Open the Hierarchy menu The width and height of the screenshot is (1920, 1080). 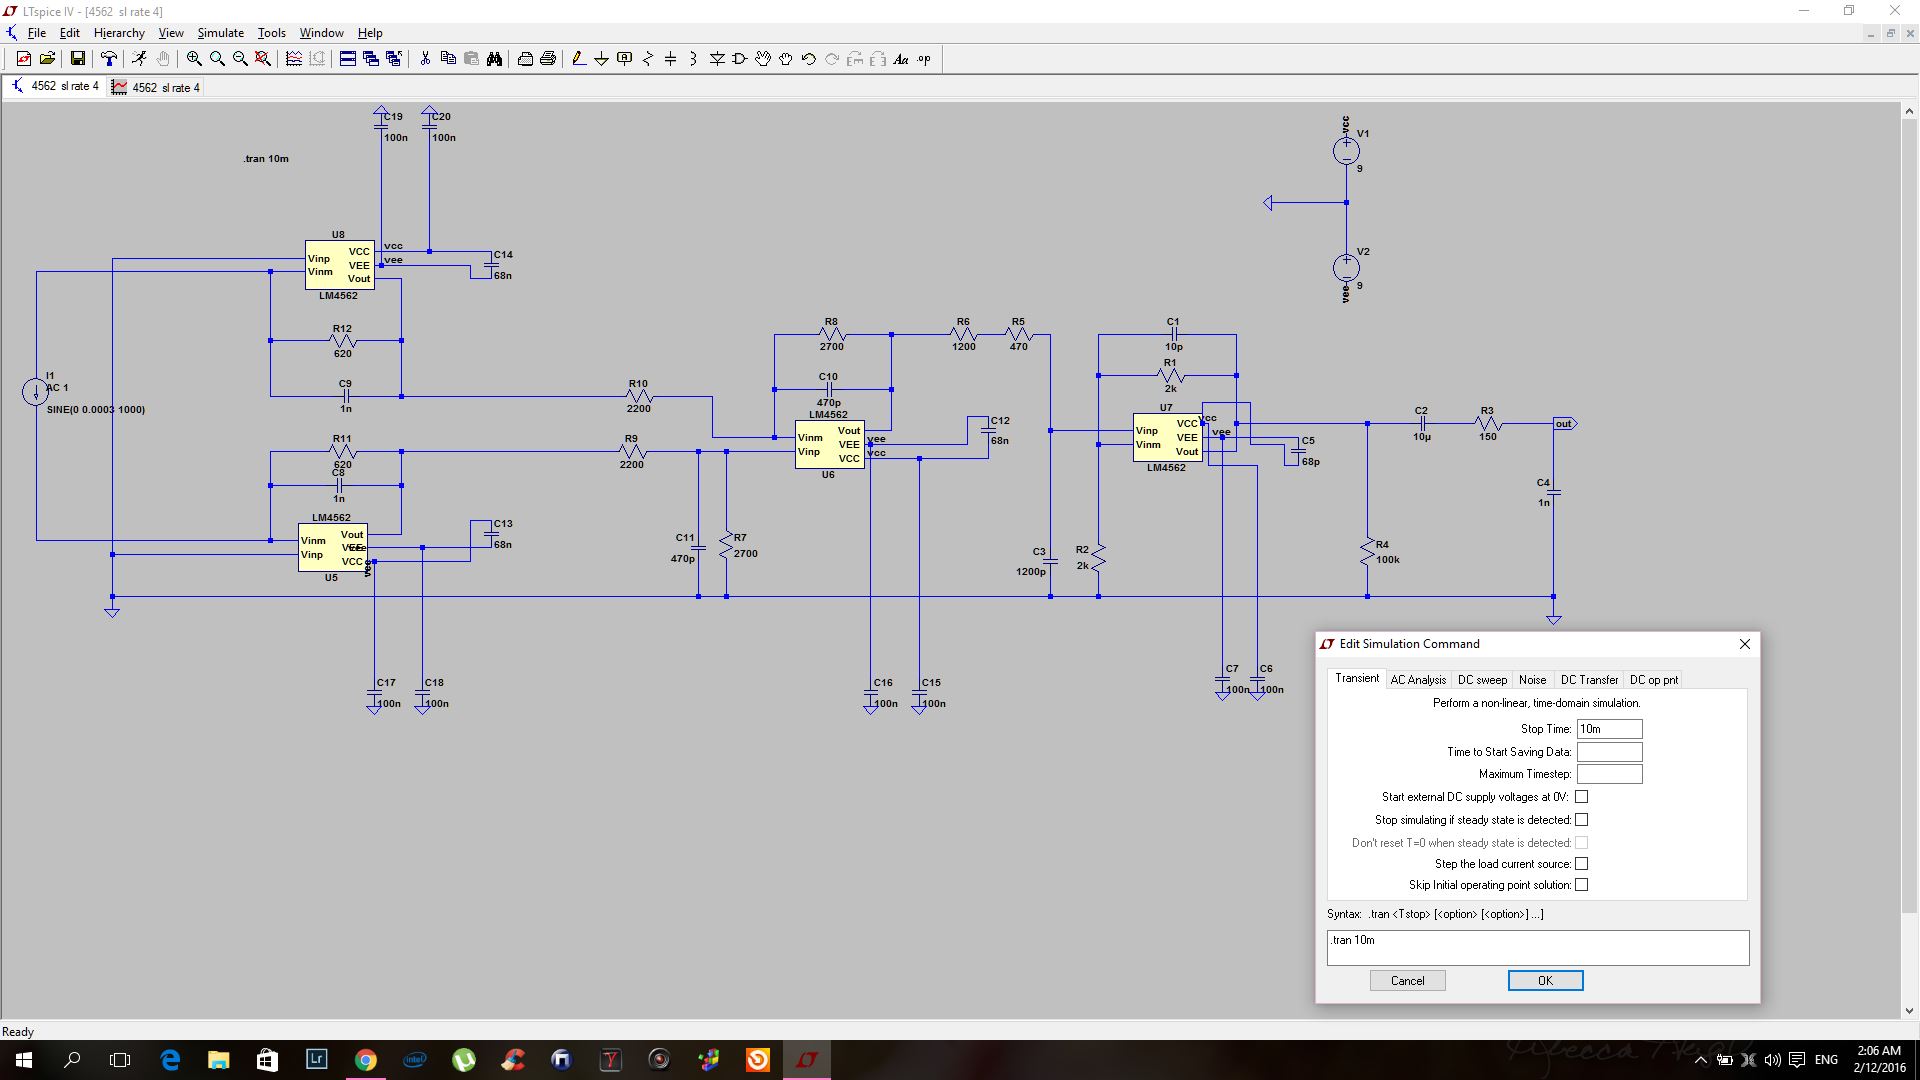[119, 33]
